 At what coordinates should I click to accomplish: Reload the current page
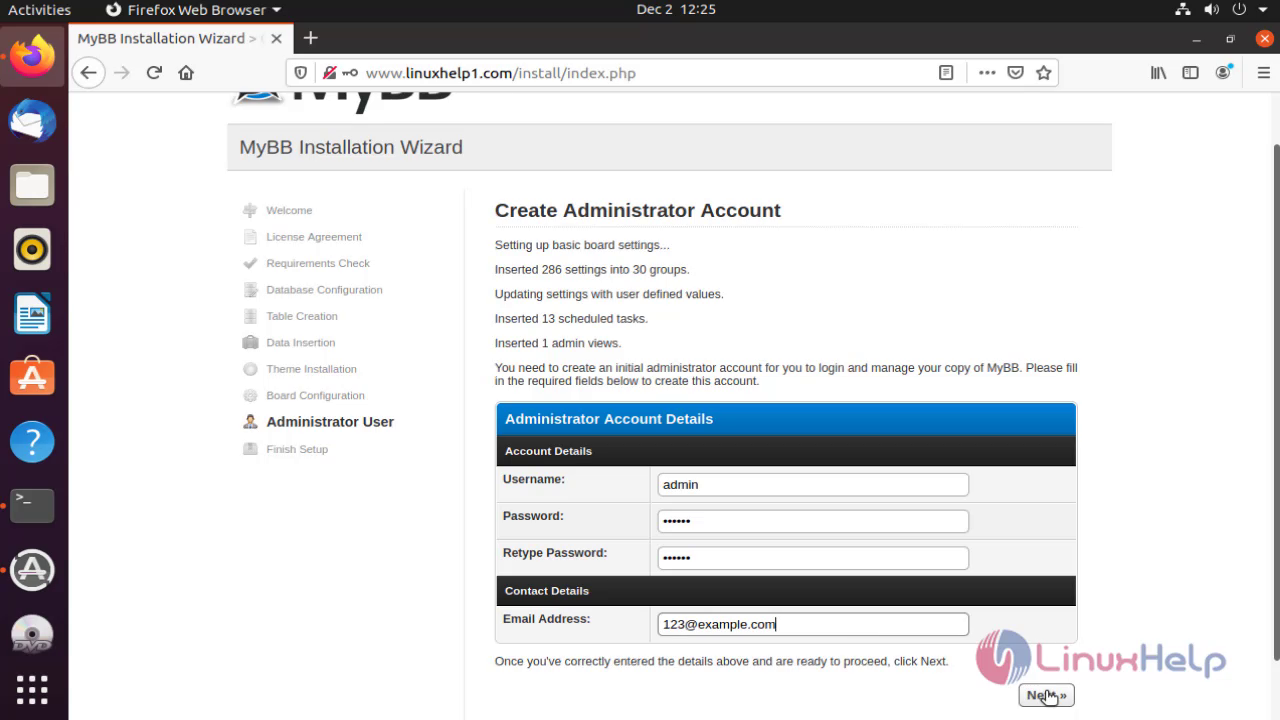pyautogui.click(x=154, y=73)
